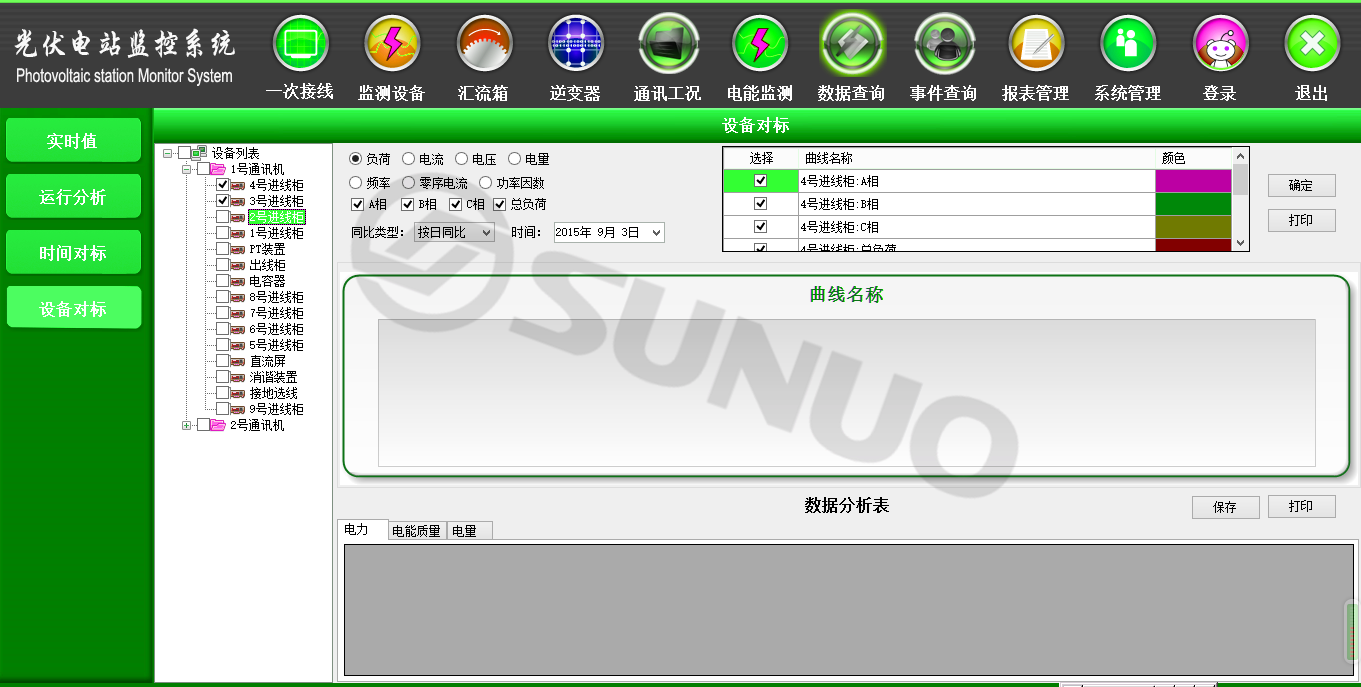Open the 通讯工况 communication status icon

pyautogui.click(x=668, y=44)
